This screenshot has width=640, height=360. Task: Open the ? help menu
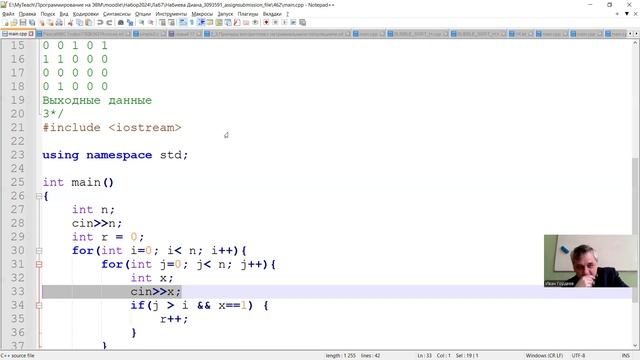[287, 14]
